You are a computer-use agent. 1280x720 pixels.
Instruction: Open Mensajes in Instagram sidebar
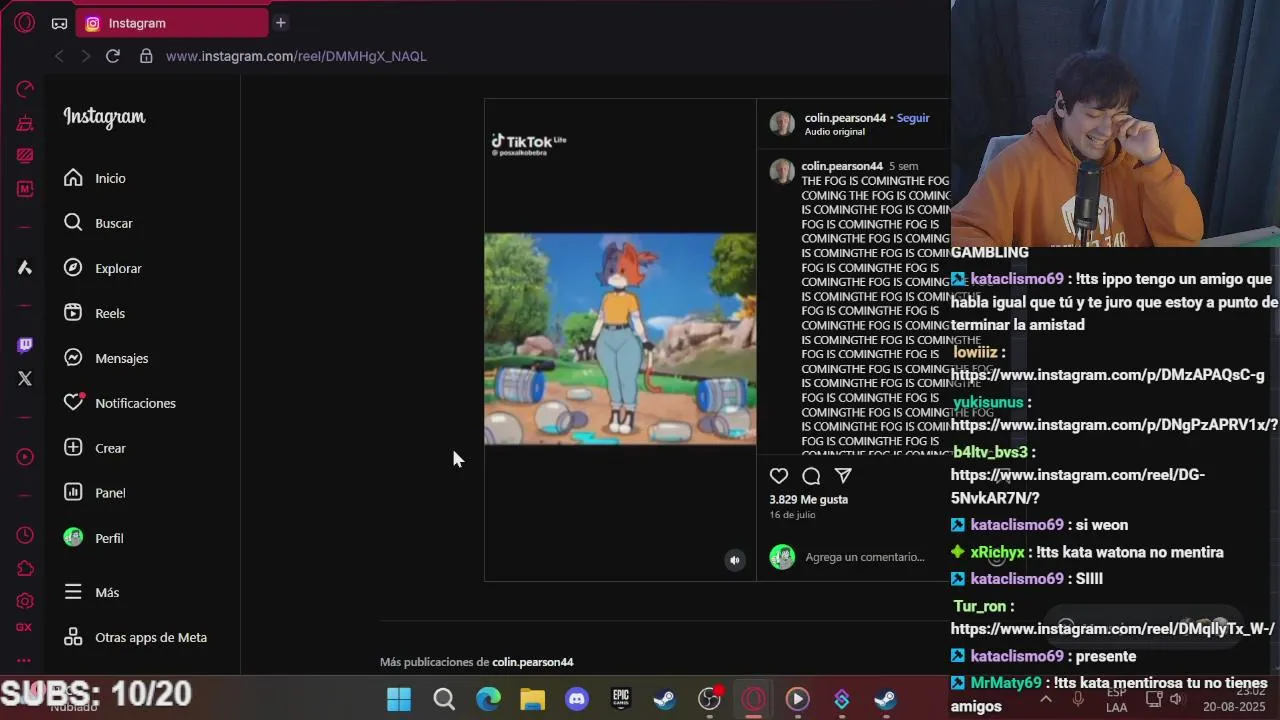(106, 358)
